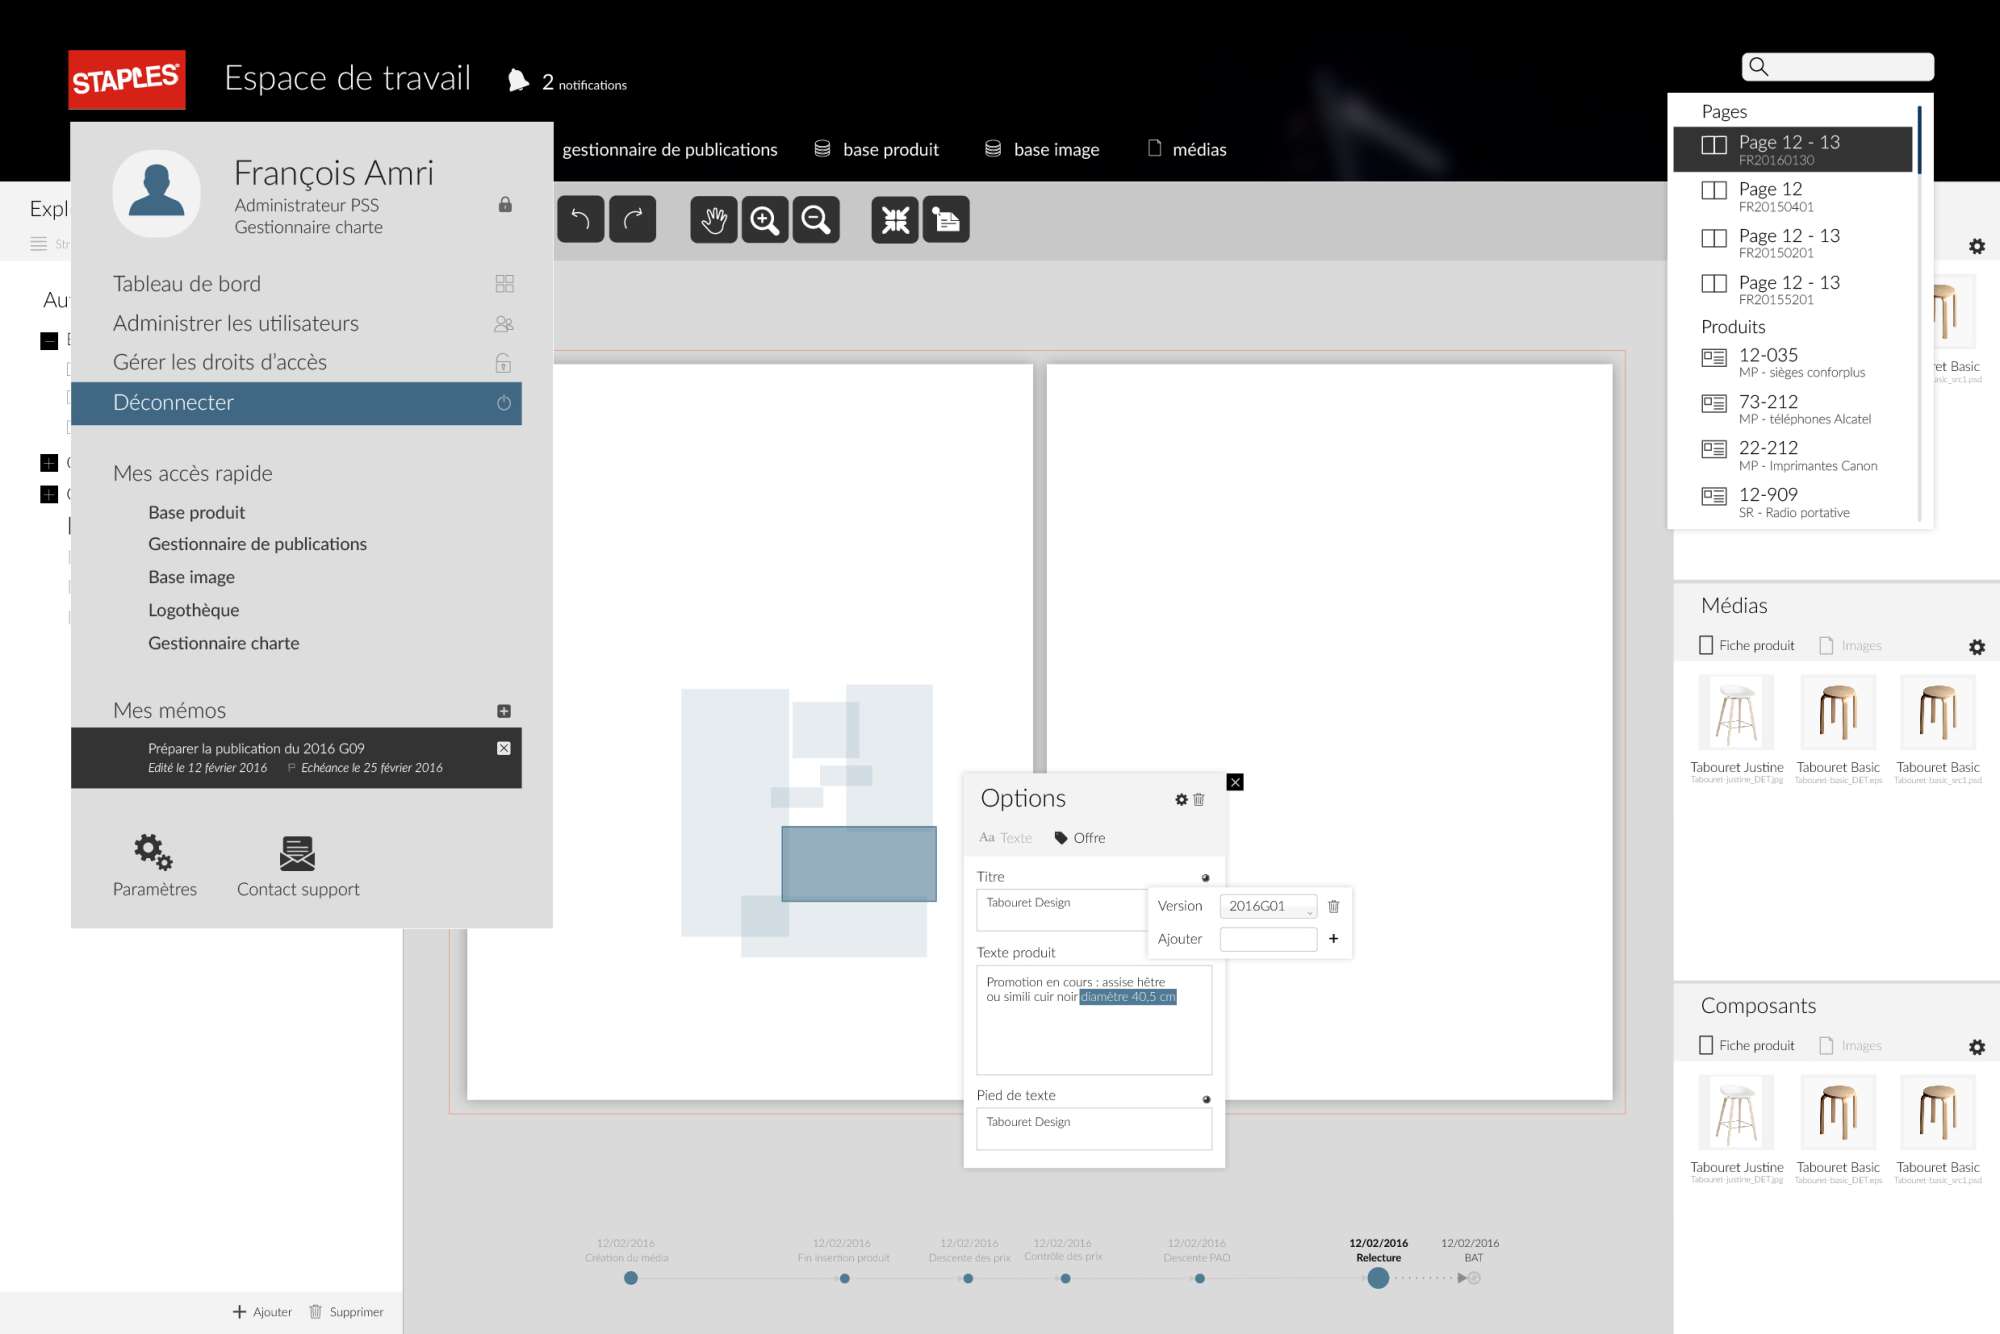
Task: Open the Logothèque quick access link
Action: pyautogui.click(x=193, y=610)
